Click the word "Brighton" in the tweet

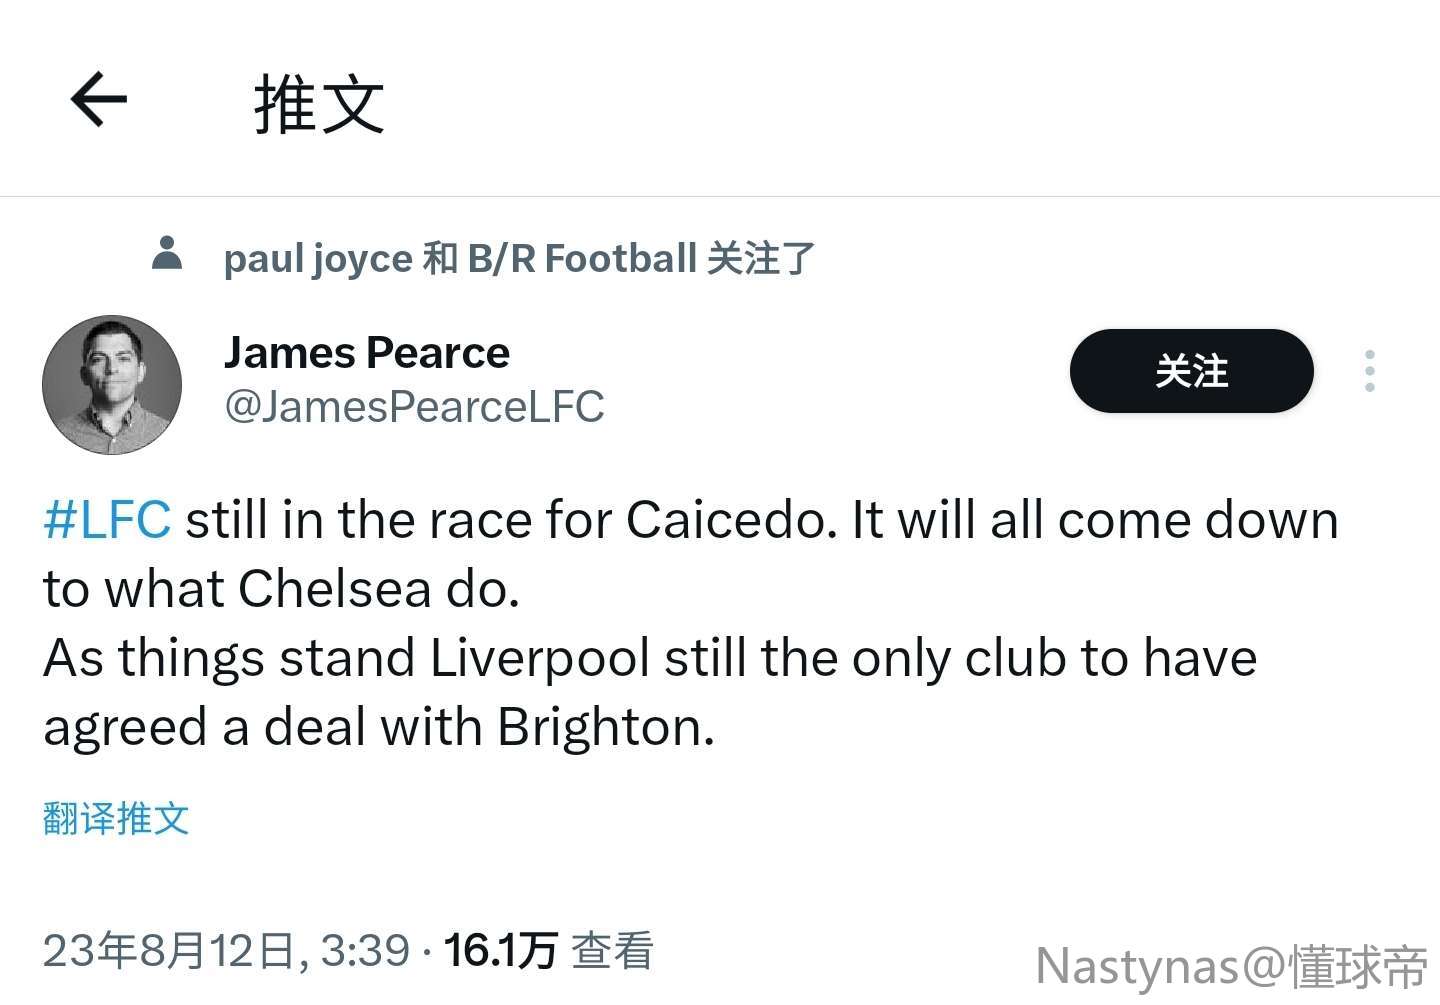[x=605, y=727]
